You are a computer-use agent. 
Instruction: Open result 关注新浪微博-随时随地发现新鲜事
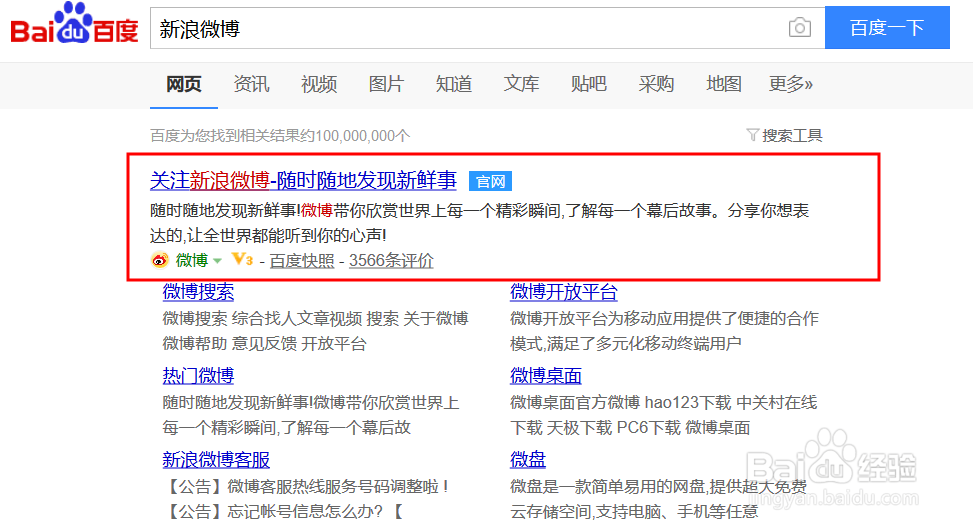(x=303, y=181)
